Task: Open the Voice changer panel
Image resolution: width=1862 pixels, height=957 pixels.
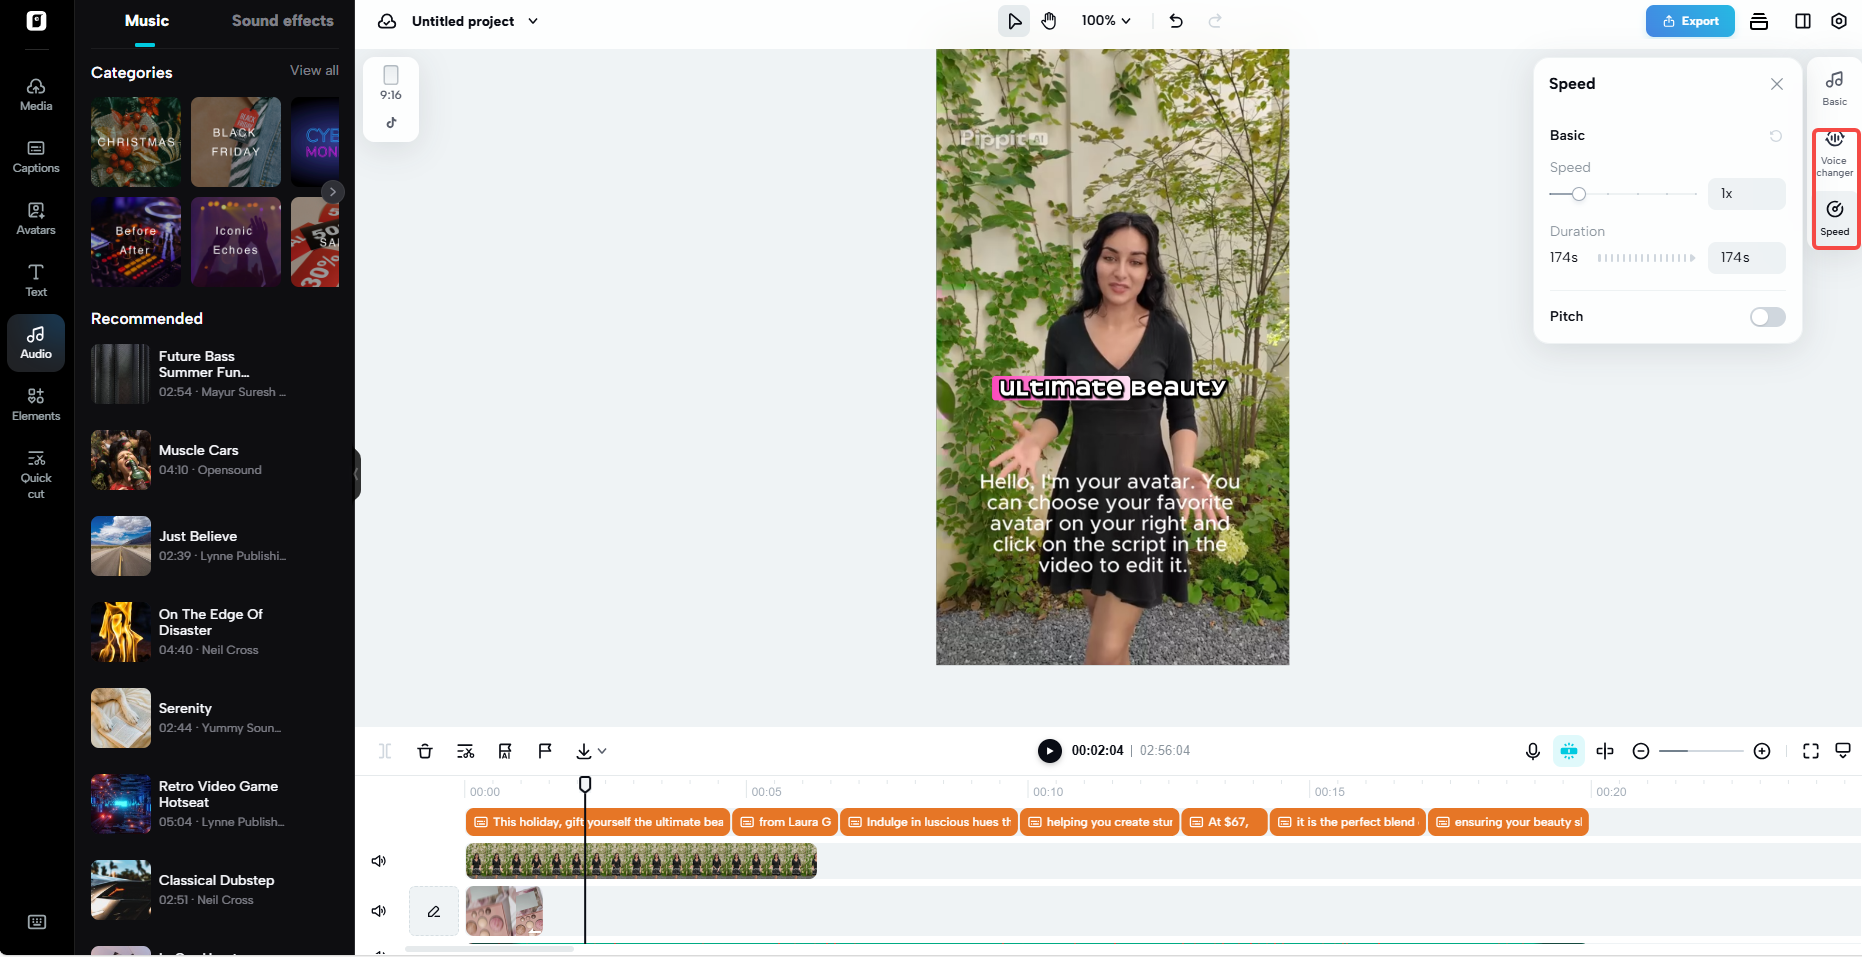Action: tap(1835, 153)
